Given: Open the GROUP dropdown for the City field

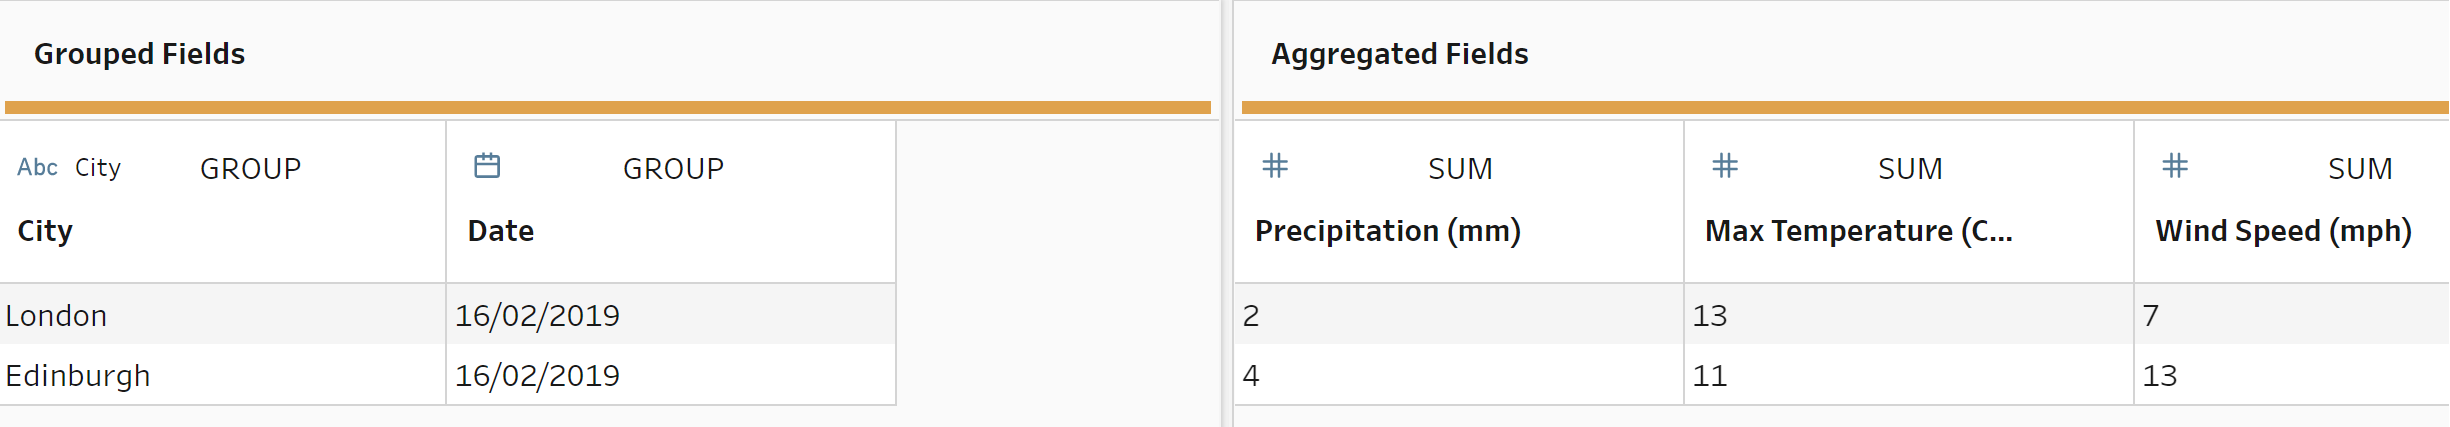Looking at the screenshot, I should pyautogui.click(x=250, y=169).
